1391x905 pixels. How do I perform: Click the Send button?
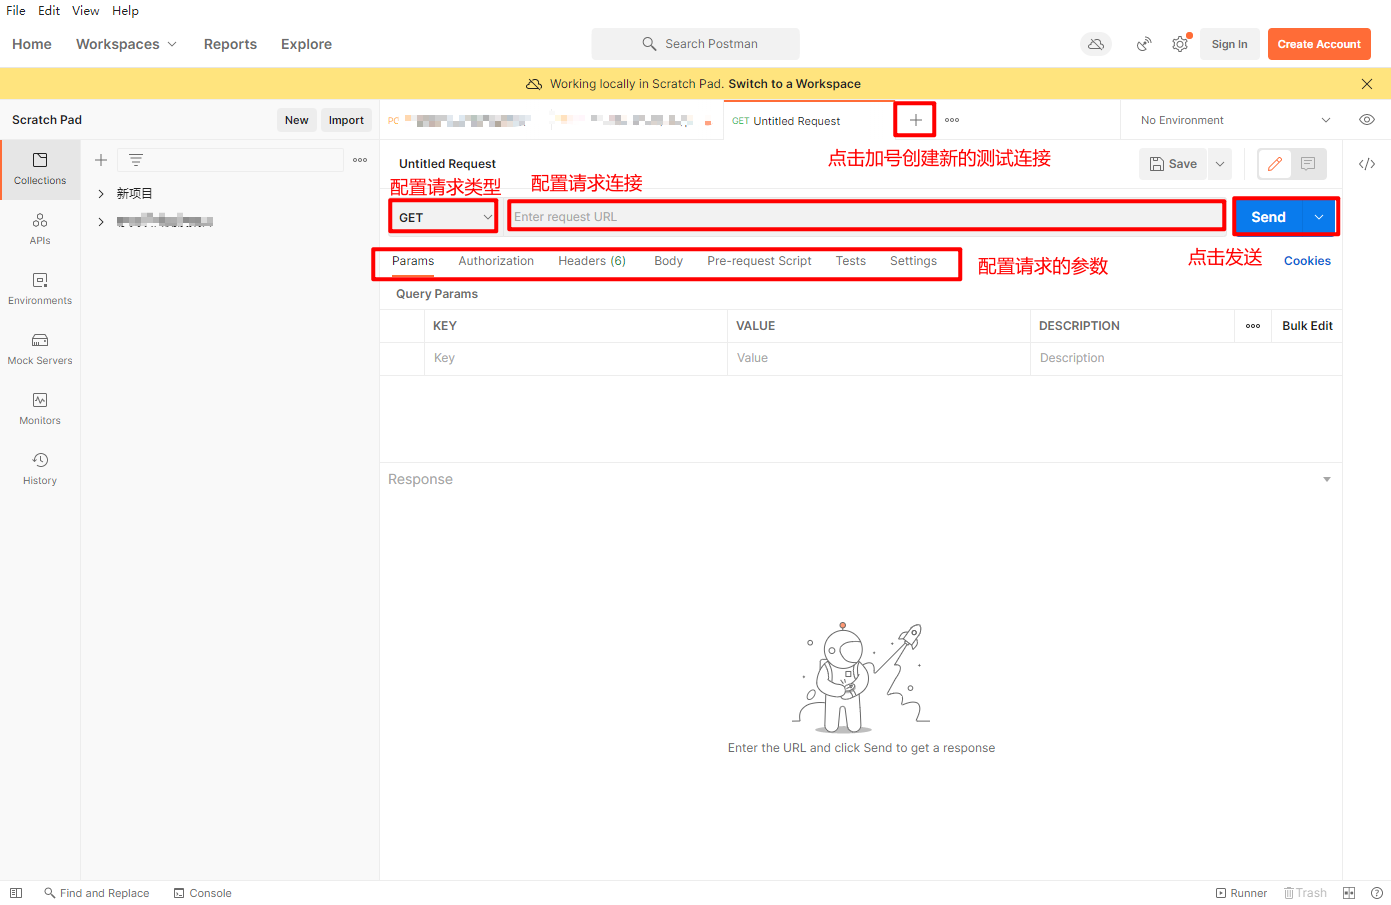pyautogui.click(x=1268, y=217)
